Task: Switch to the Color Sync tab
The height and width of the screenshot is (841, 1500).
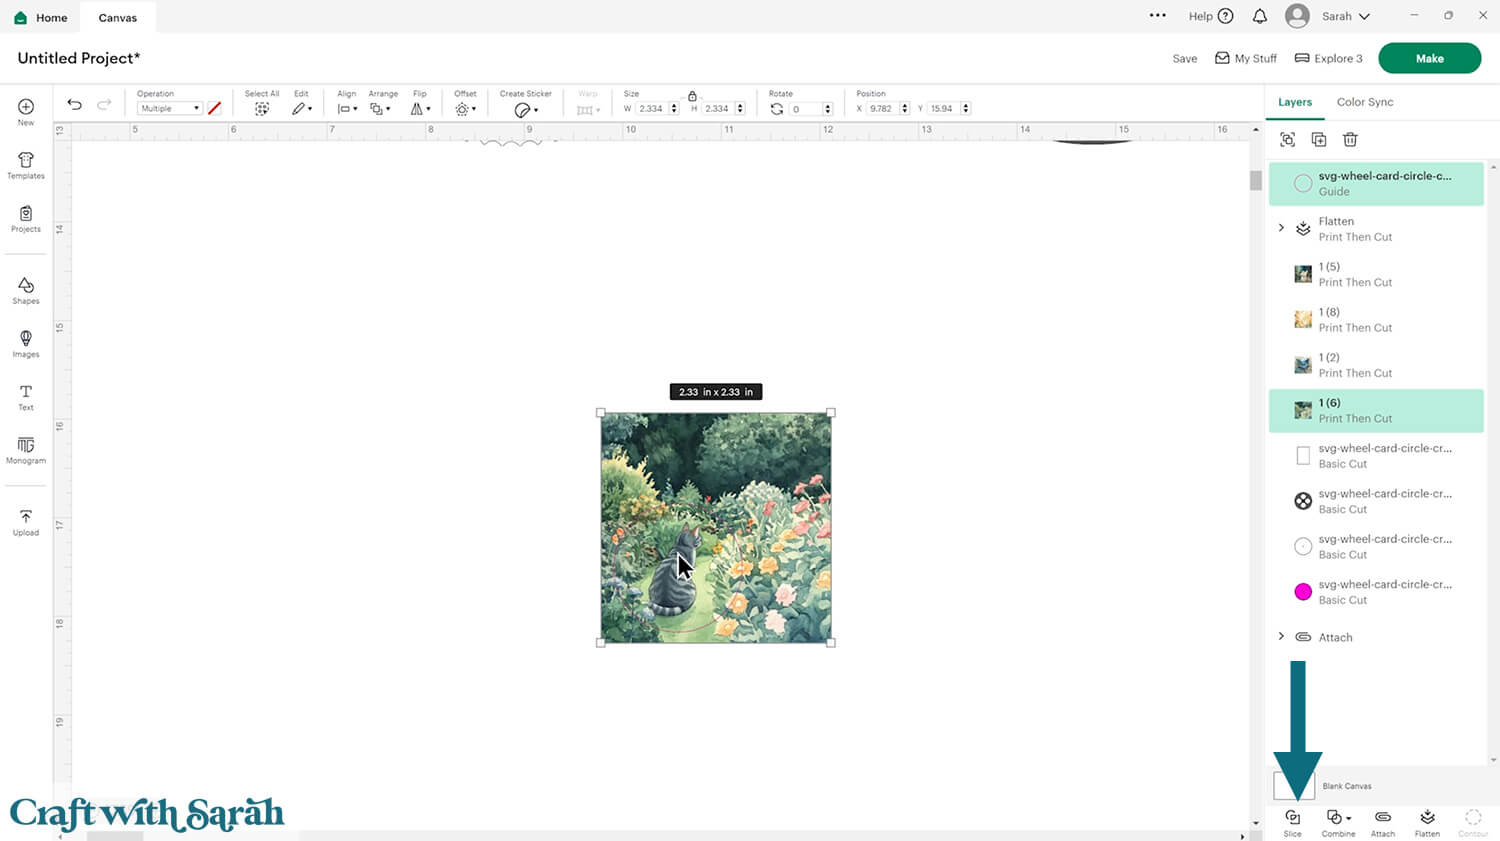Action: click(1364, 102)
